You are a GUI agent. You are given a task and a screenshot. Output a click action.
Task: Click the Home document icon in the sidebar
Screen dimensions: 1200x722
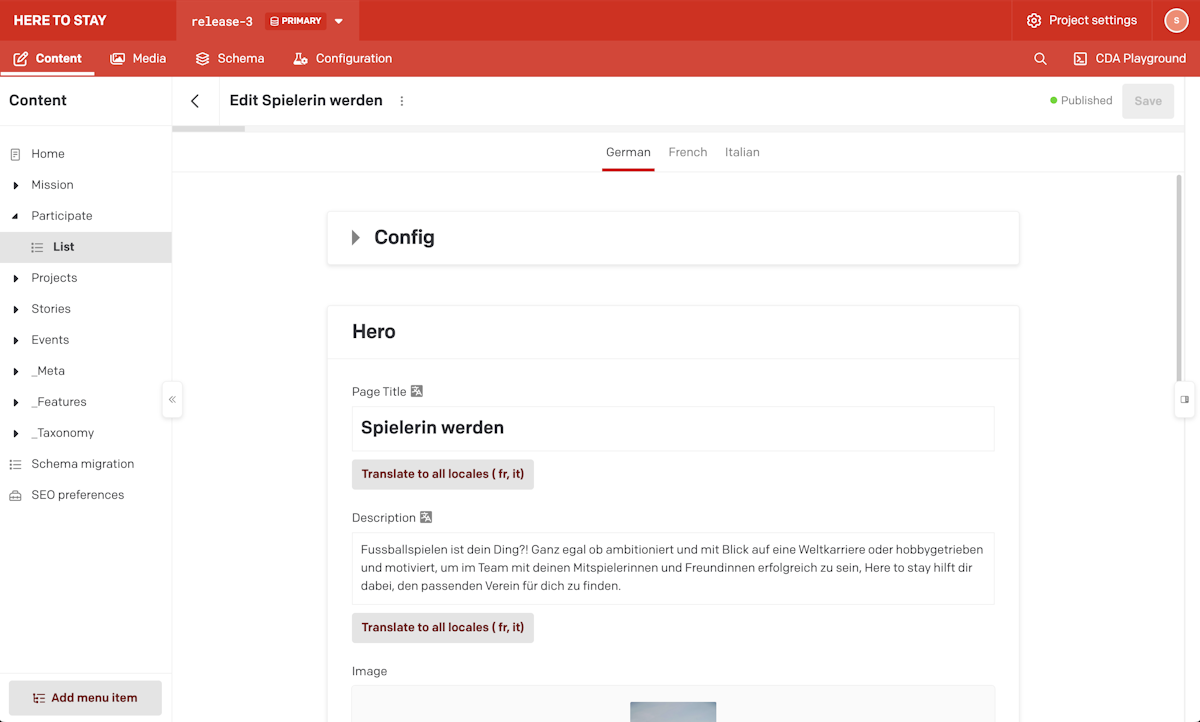click(15, 154)
